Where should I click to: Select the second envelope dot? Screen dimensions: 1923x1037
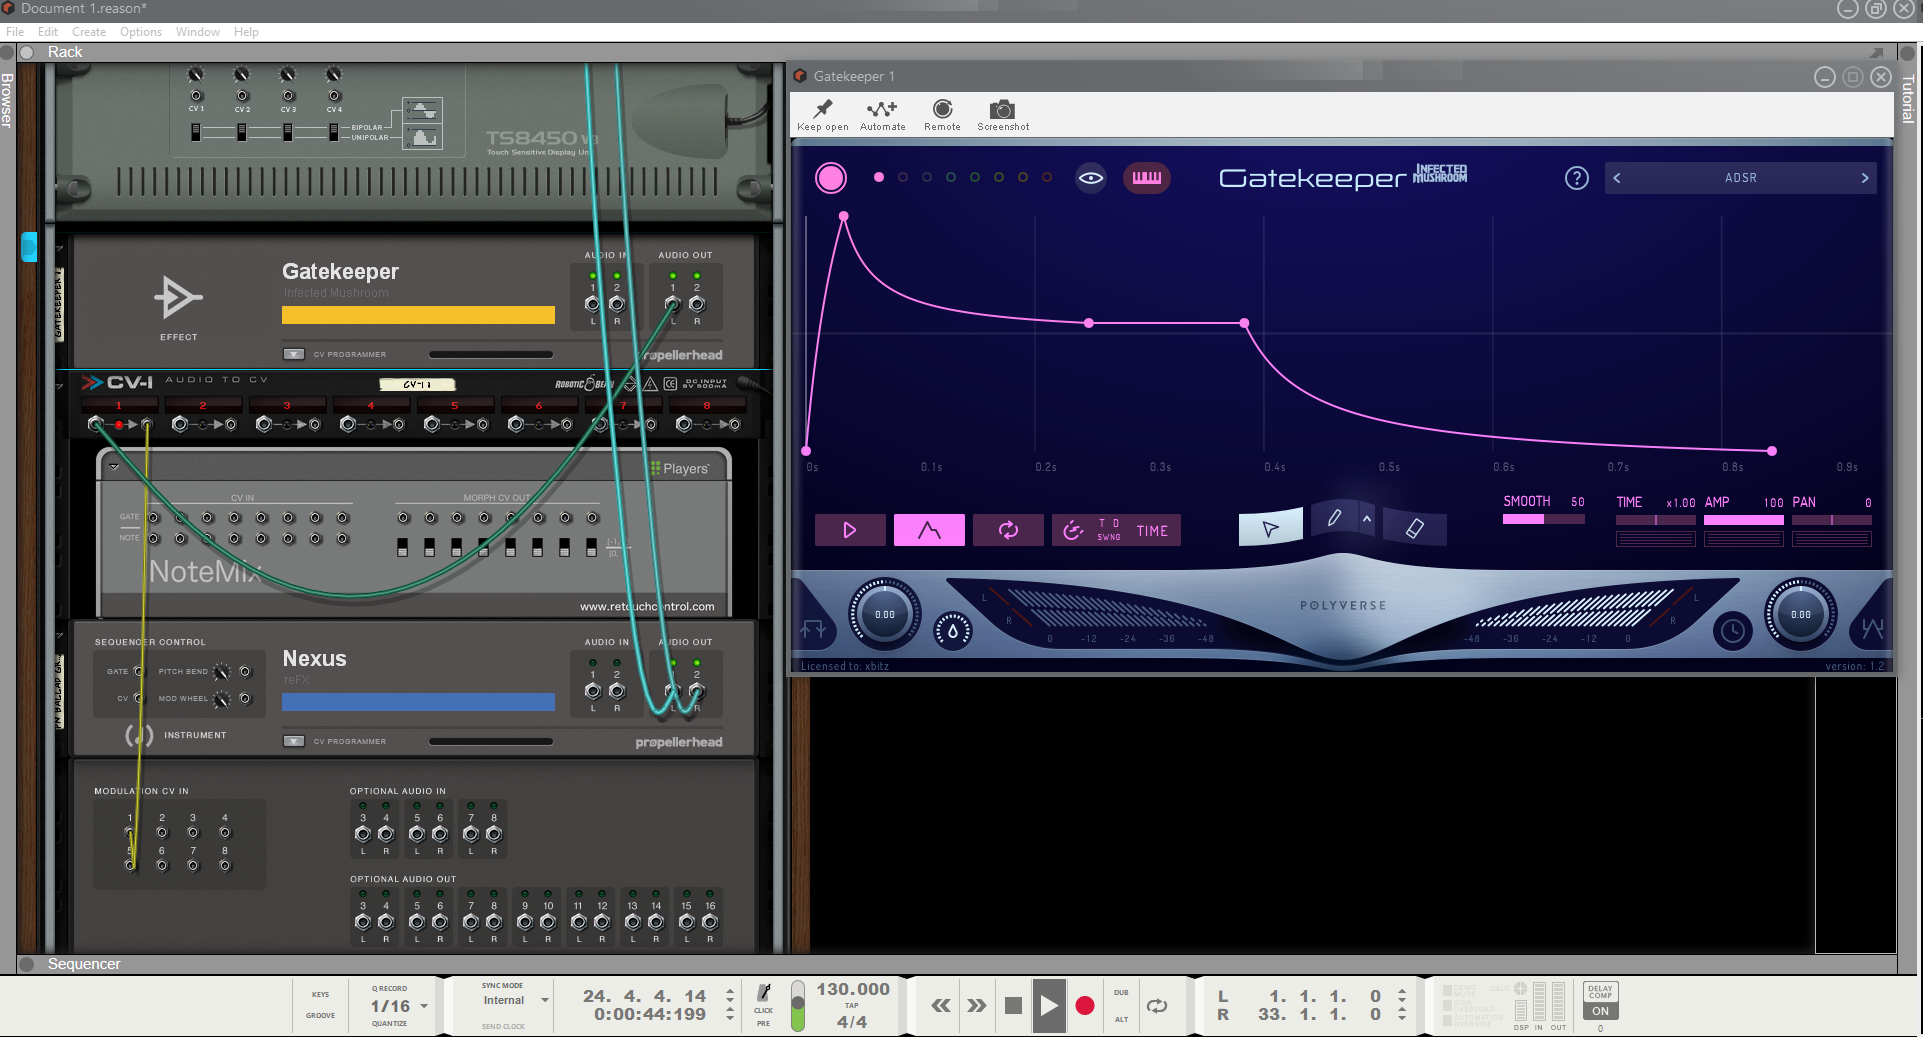click(903, 177)
